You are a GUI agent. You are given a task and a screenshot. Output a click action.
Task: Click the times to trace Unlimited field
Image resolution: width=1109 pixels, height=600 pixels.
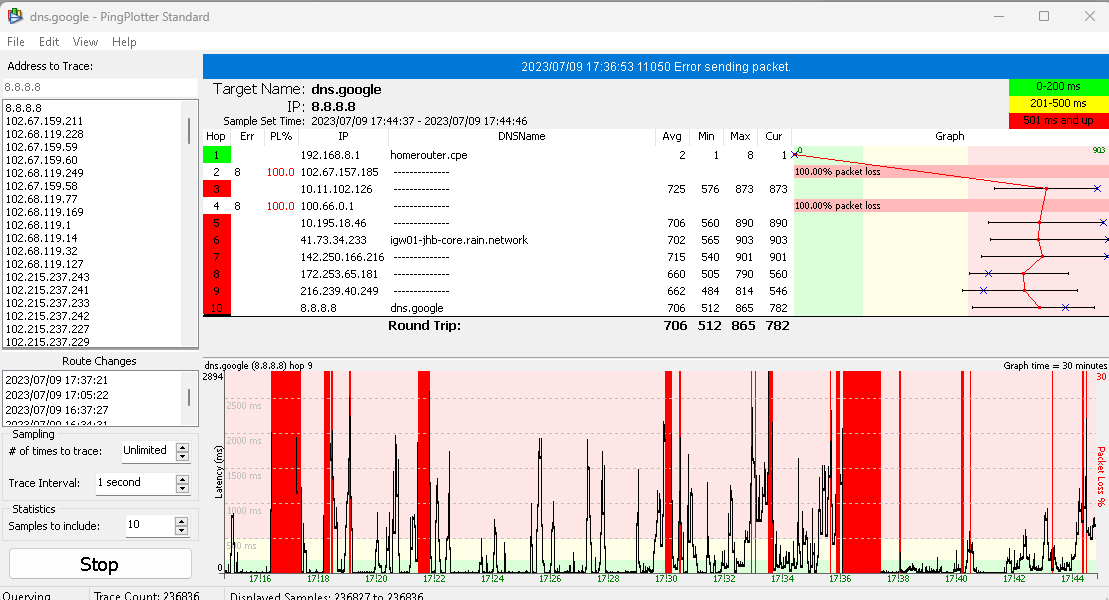(x=148, y=450)
